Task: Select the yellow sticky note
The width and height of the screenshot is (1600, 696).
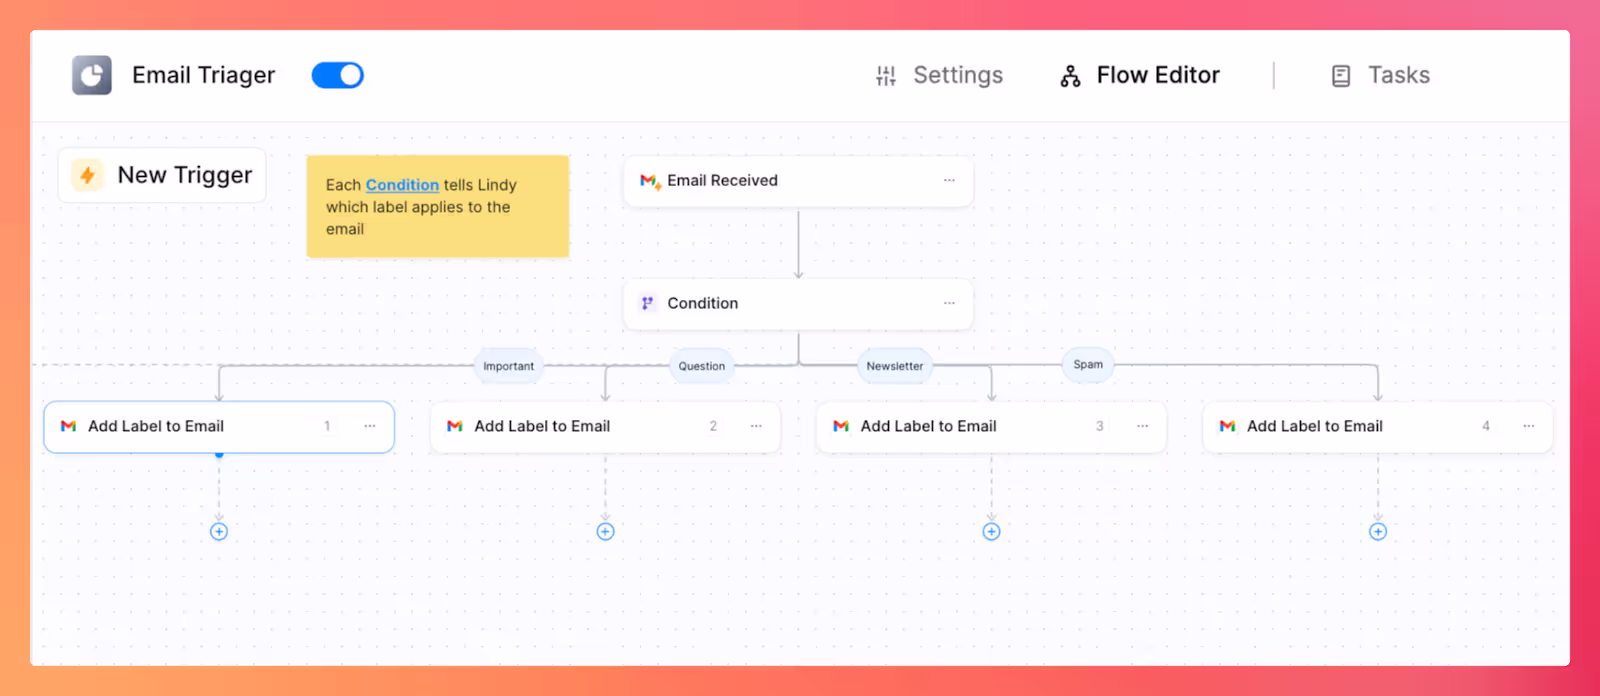Action: click(x=438, y=206)
